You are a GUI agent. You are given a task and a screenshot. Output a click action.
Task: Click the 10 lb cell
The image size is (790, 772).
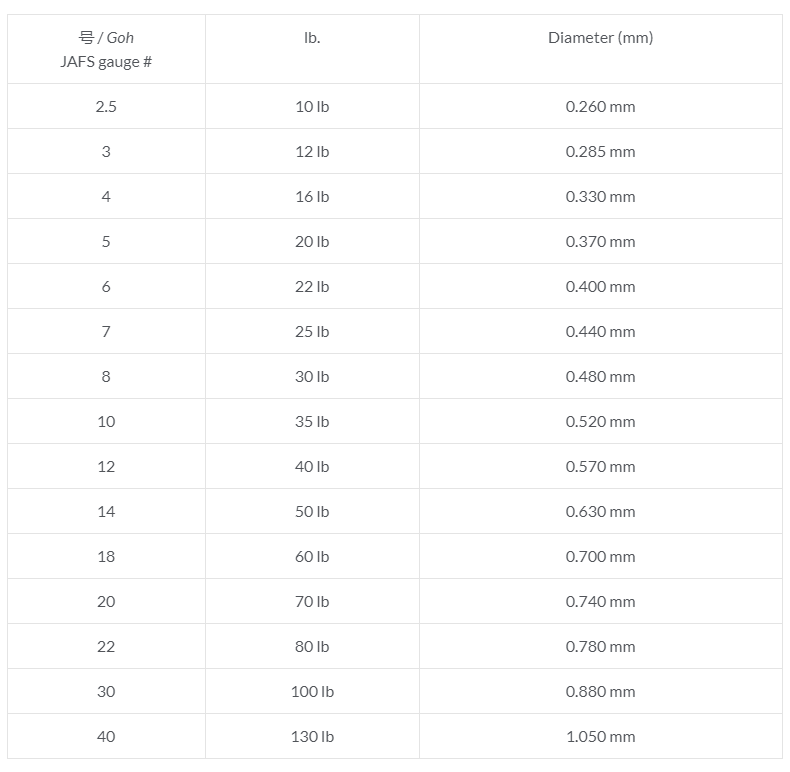coord(312,107)
